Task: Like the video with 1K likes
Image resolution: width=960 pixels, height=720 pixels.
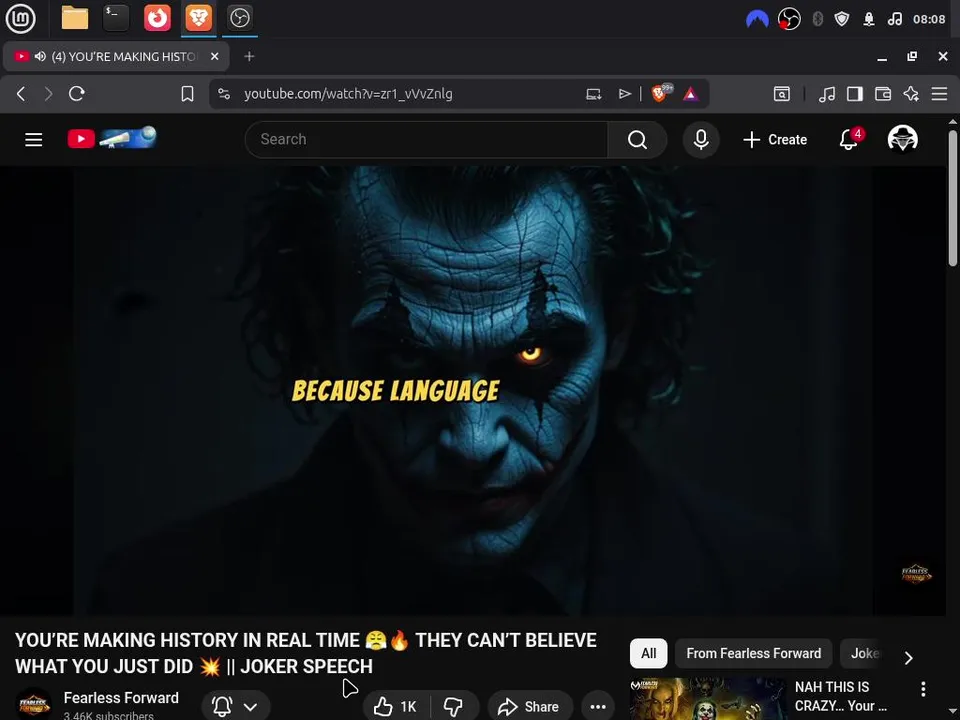Action: (x=396, y=706)
